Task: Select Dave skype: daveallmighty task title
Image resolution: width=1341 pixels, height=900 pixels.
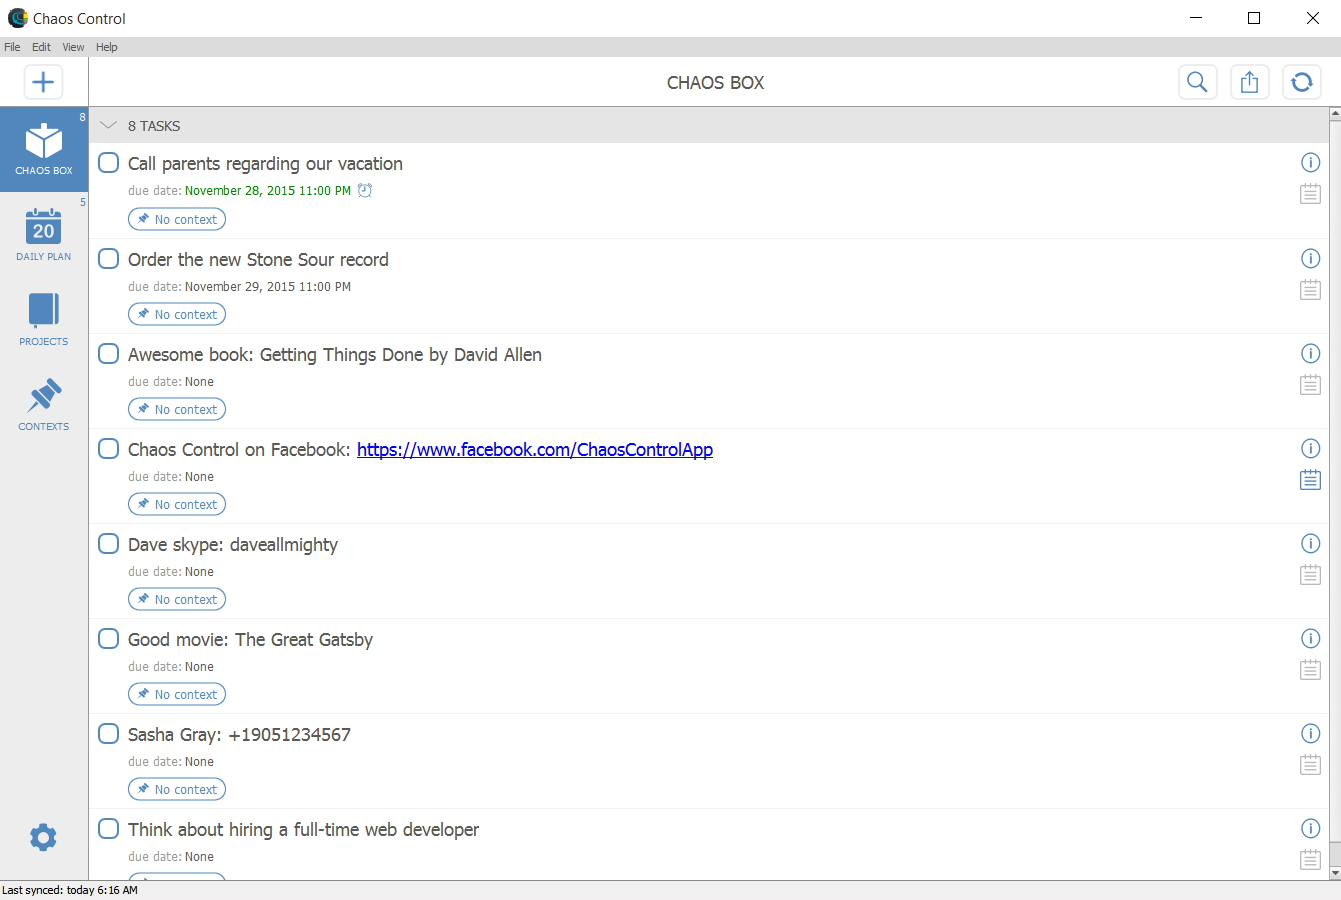Action: (233, 545)
